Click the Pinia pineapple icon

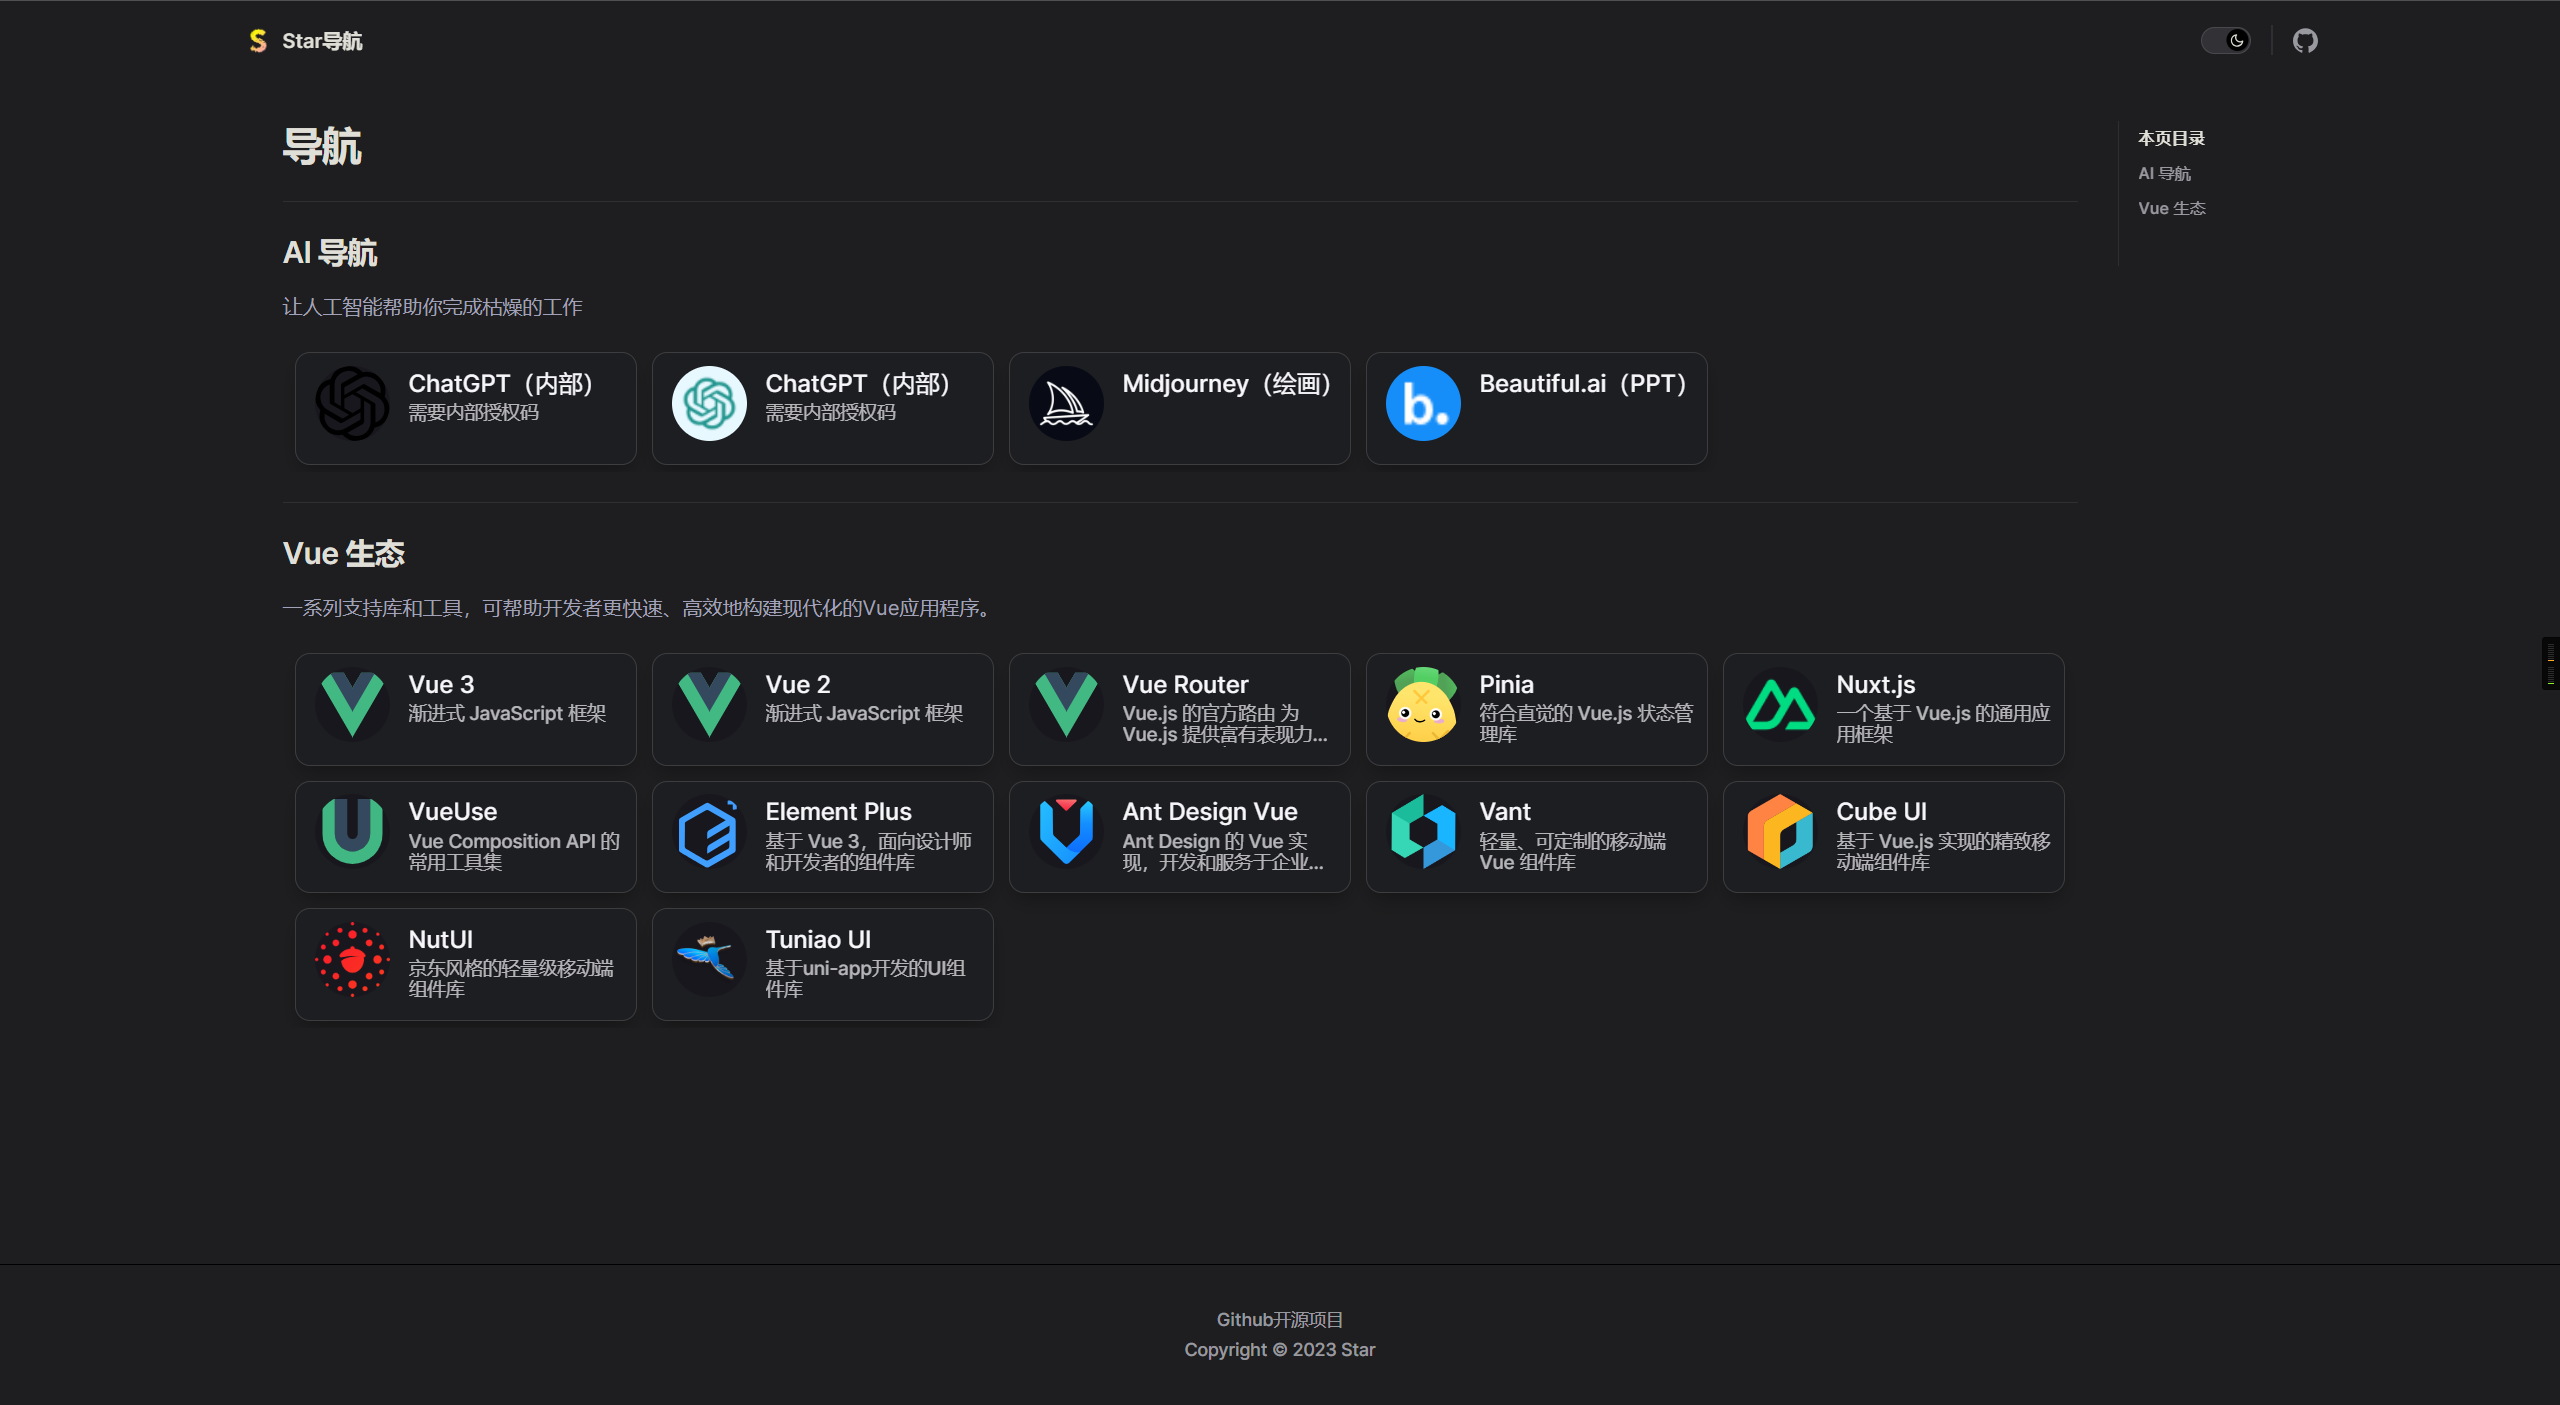click(x=1423, y=705)
